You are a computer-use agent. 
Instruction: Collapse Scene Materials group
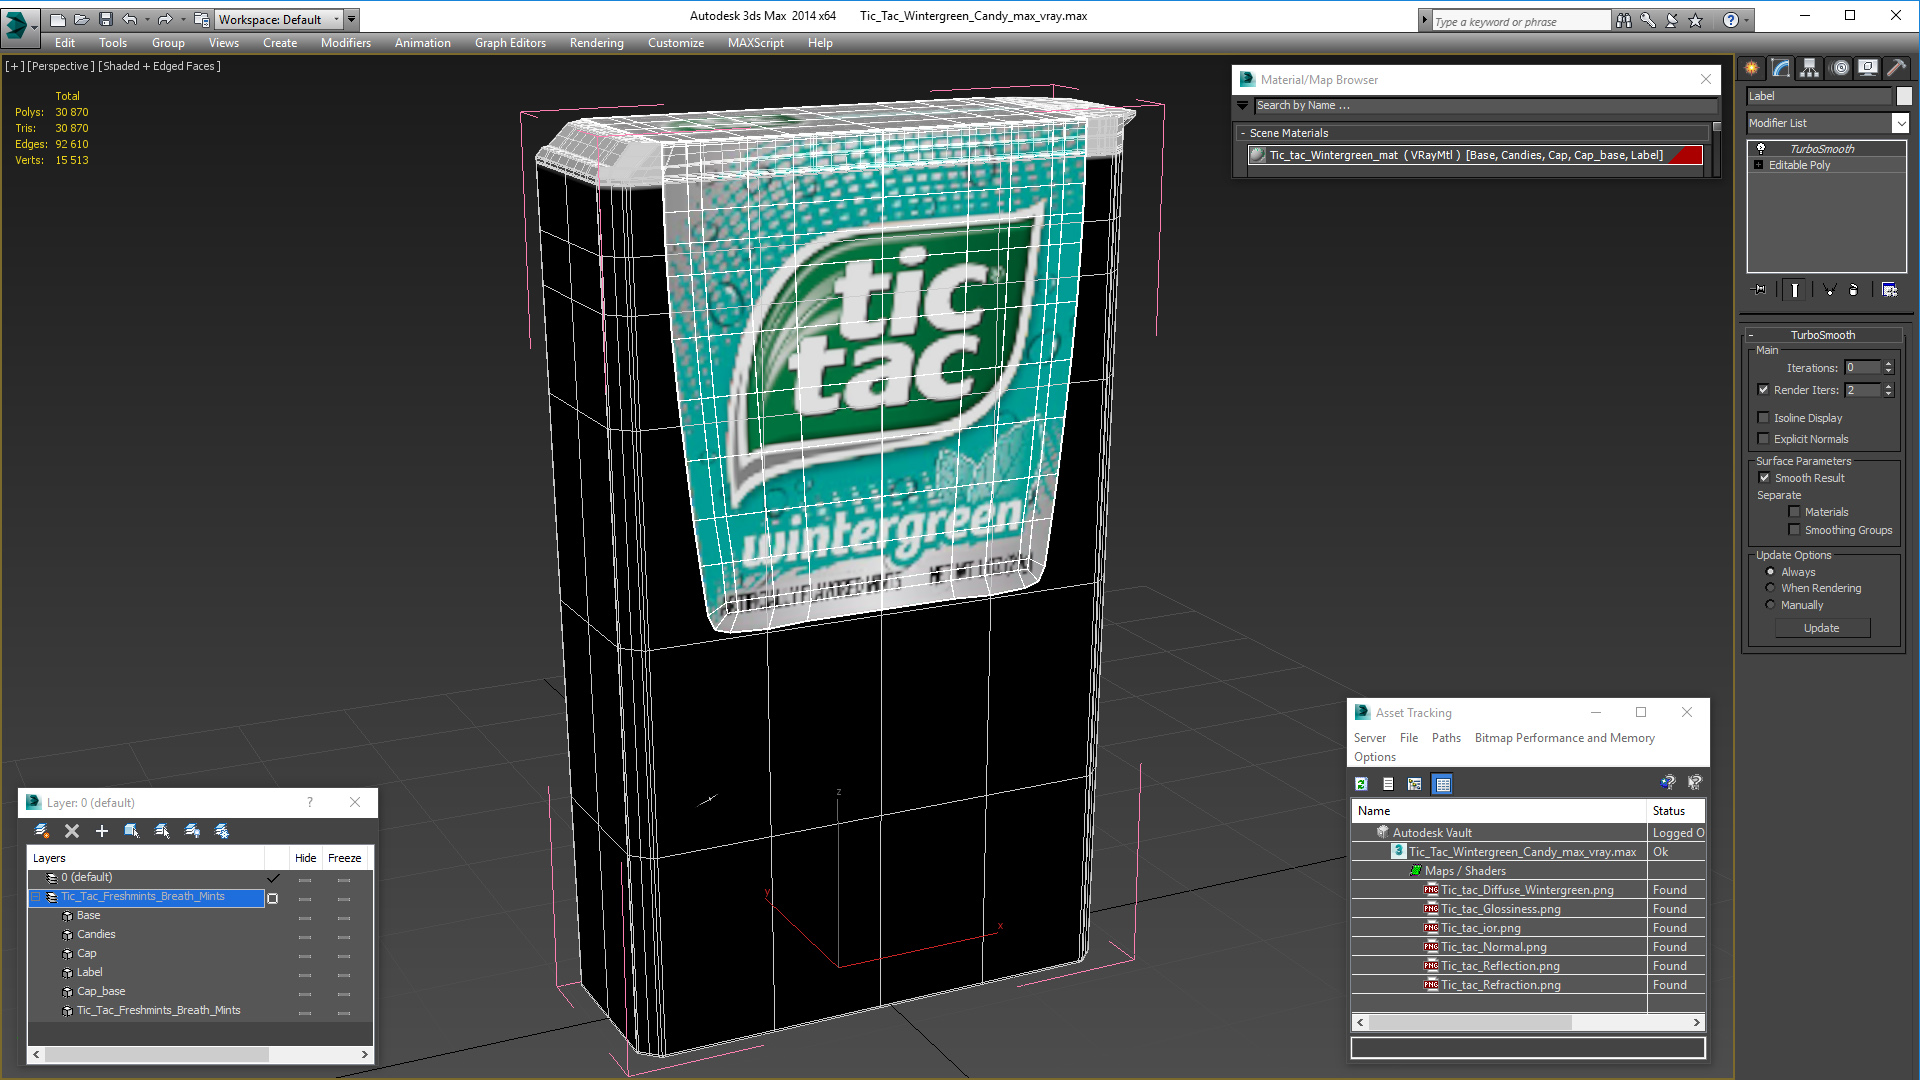(1243, 133)
